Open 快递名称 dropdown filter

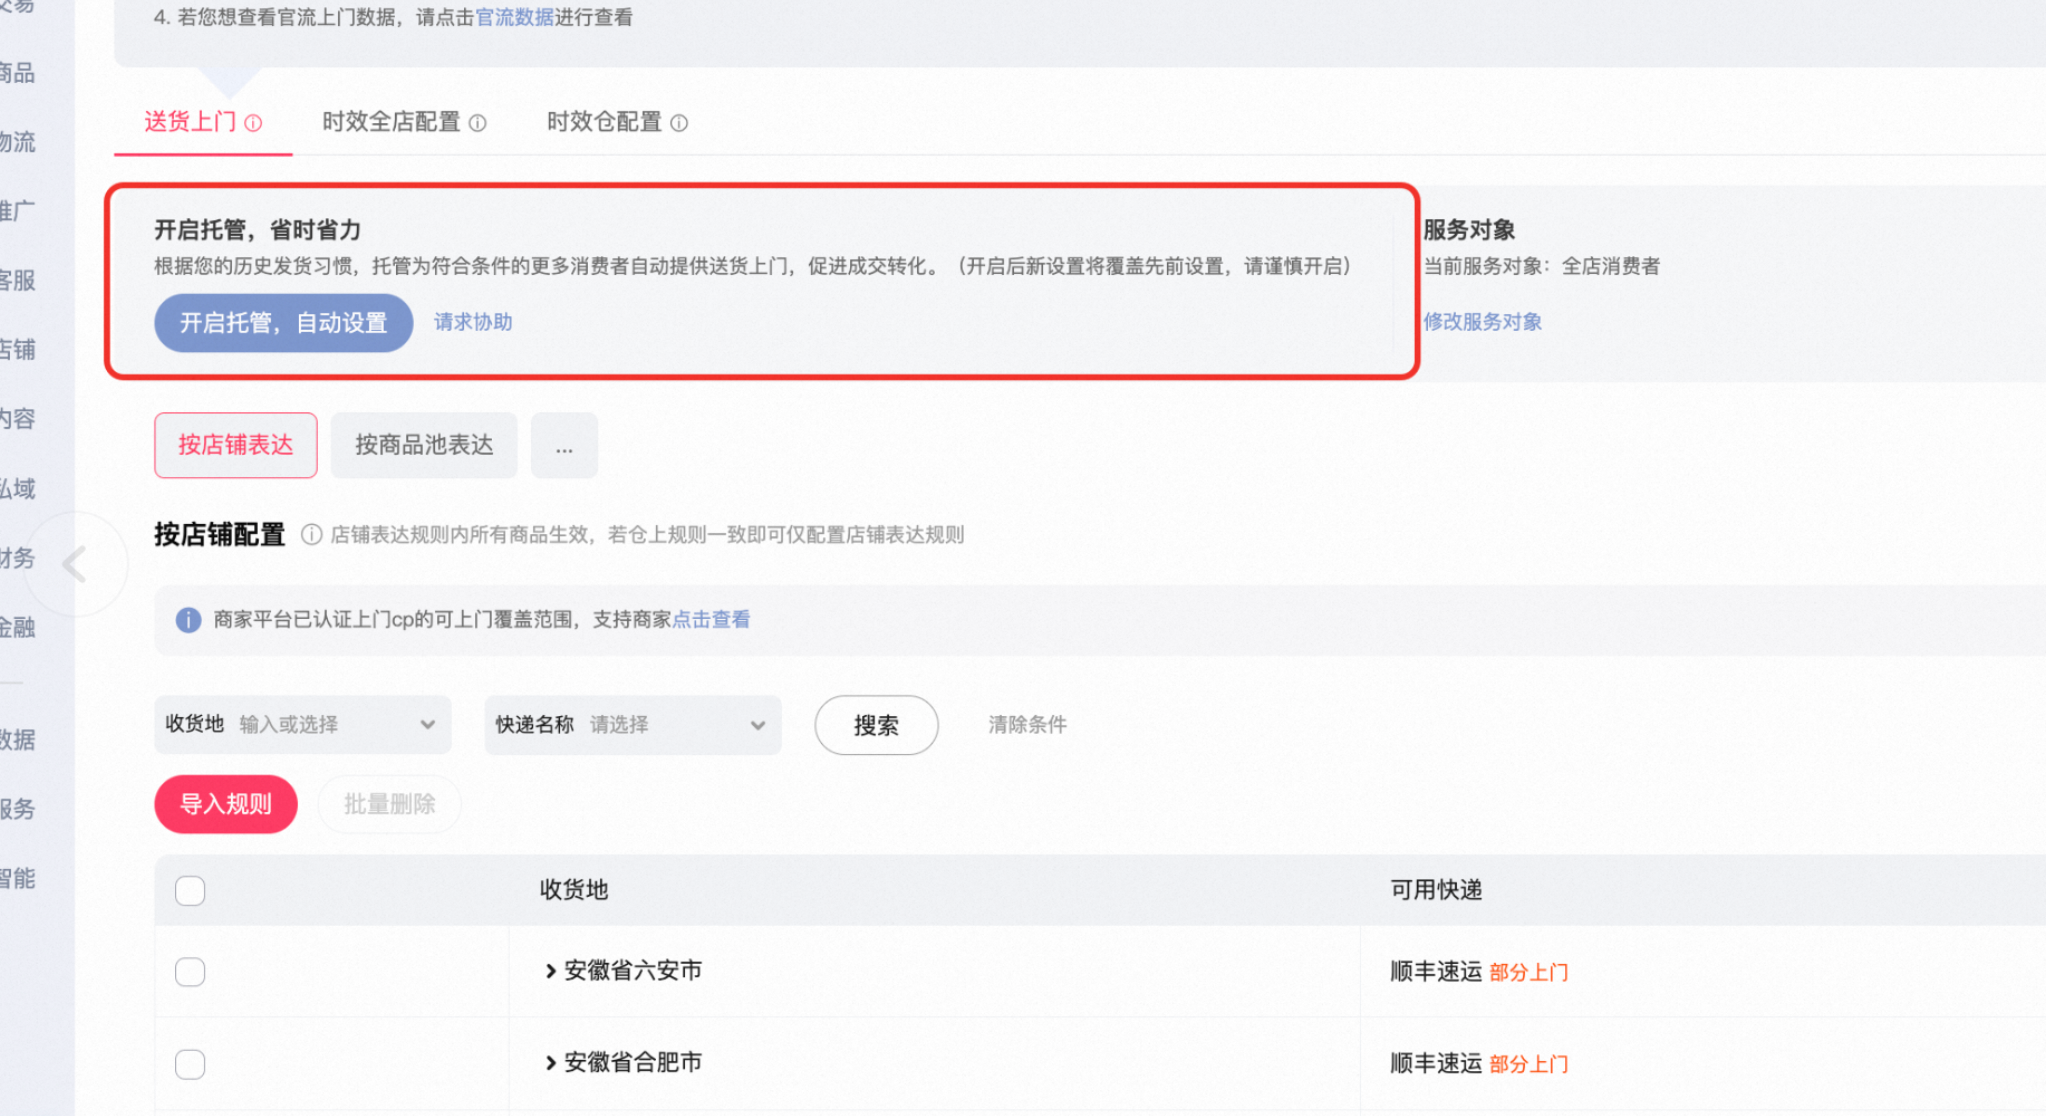tap(633, 724)
